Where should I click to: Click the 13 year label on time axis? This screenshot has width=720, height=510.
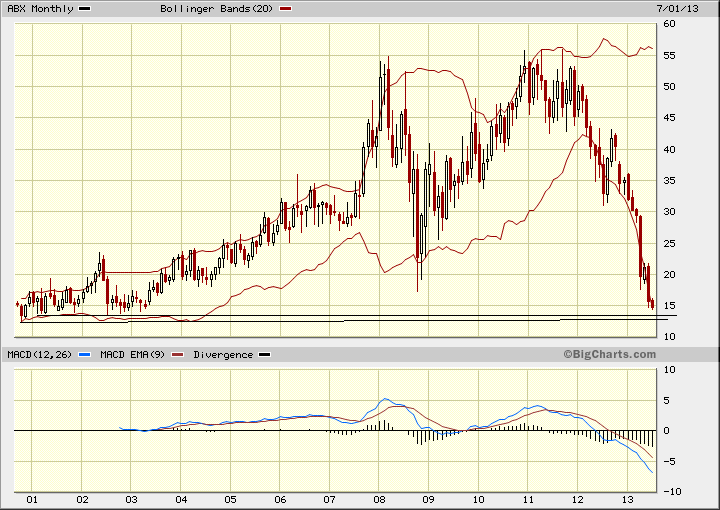coord(627,500)
